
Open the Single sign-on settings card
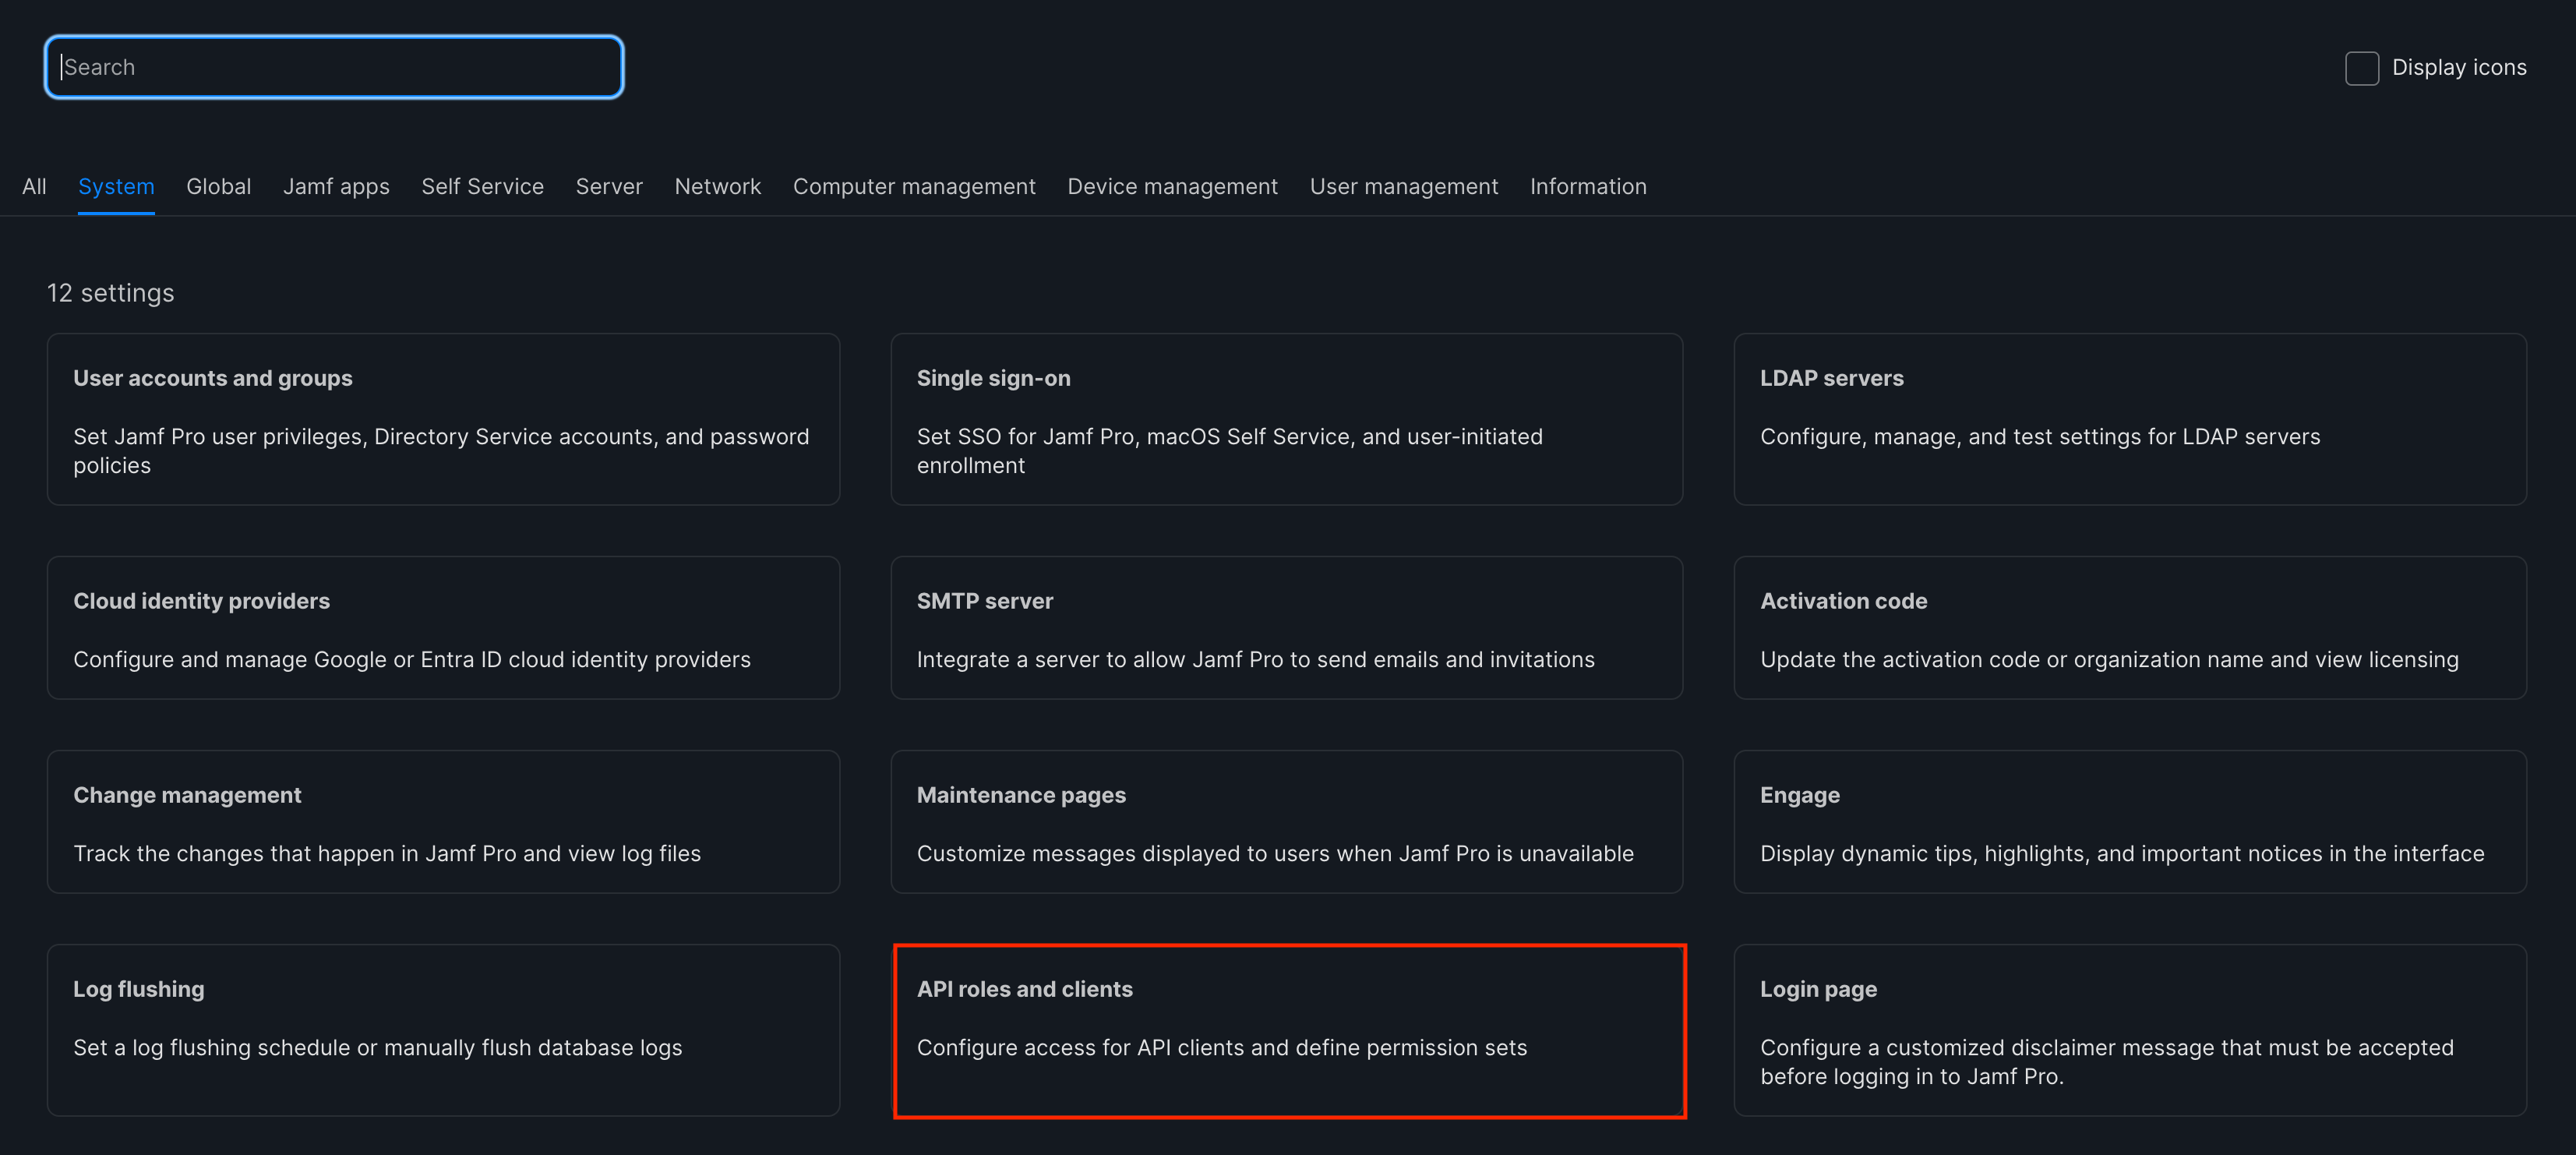tap(1286, 419)
